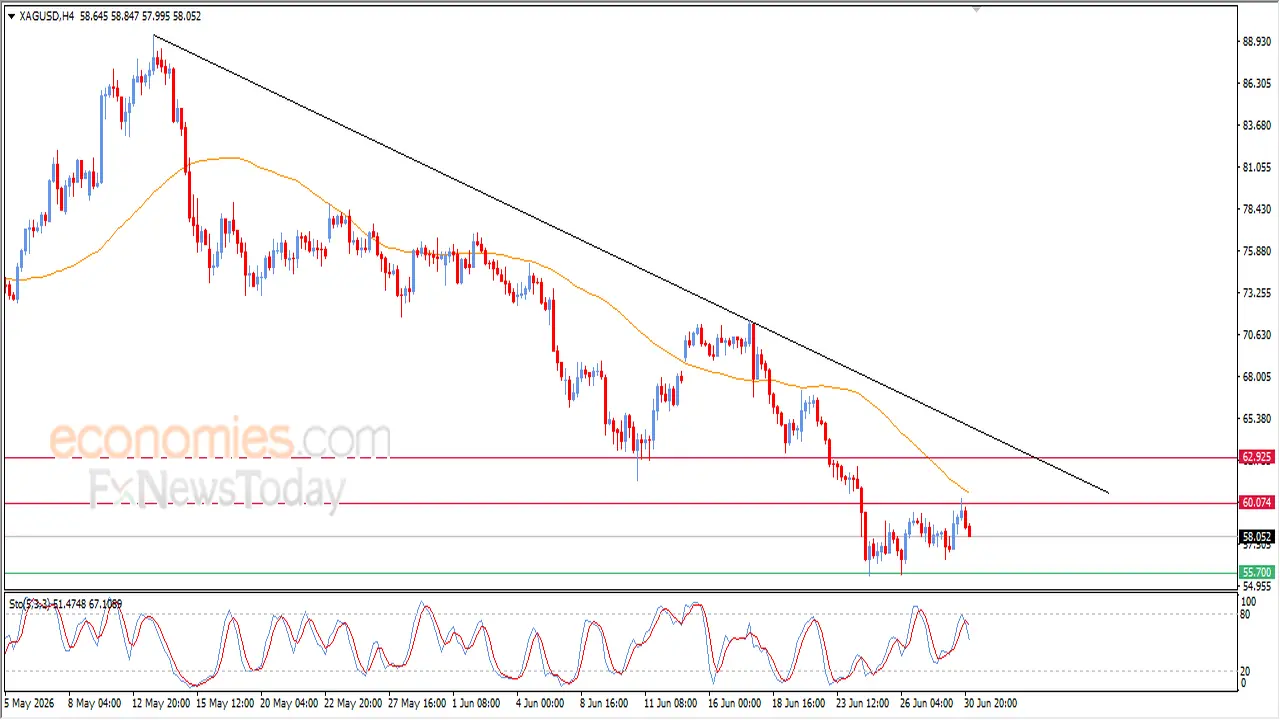
Task: Click the economies.com watermark logo
Action: [220, 441]
